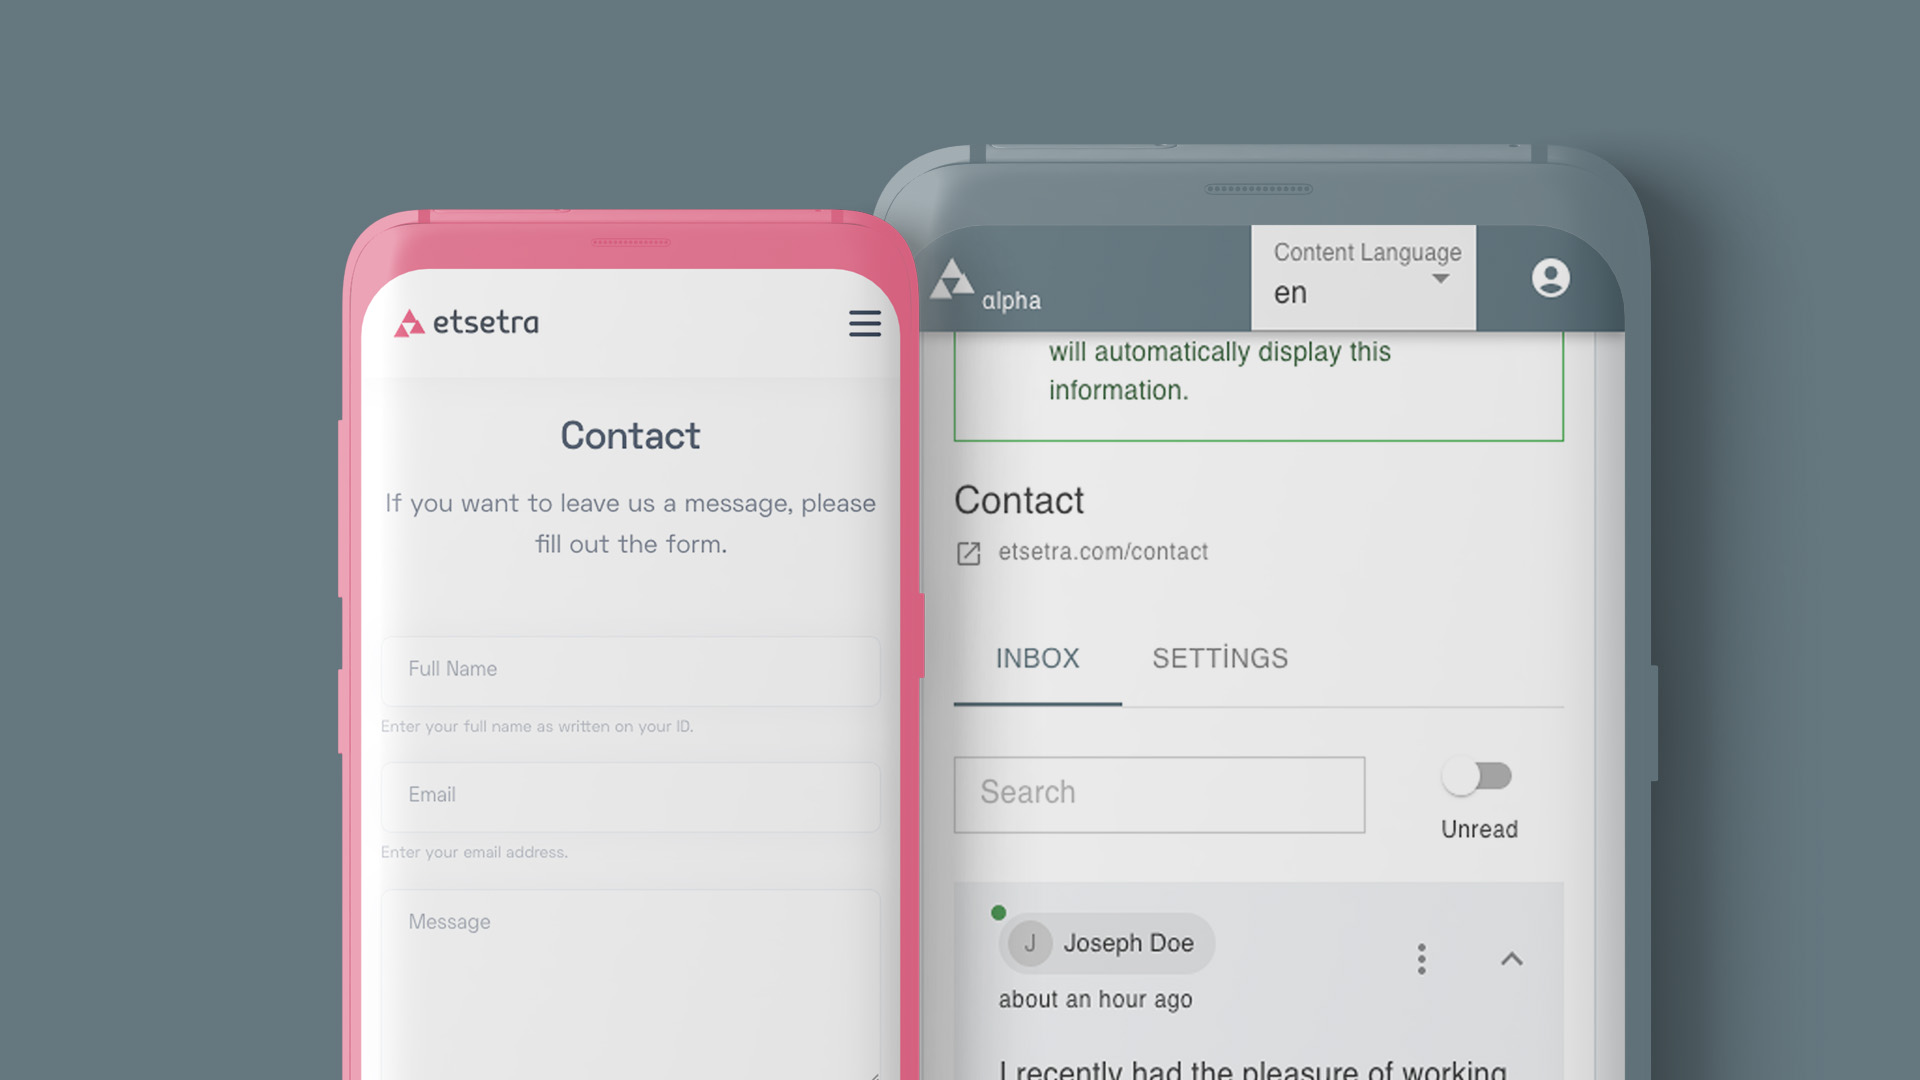Click the Search inbox field
This screenshot has height=1080, width=1920.
tap(1158, 791)
